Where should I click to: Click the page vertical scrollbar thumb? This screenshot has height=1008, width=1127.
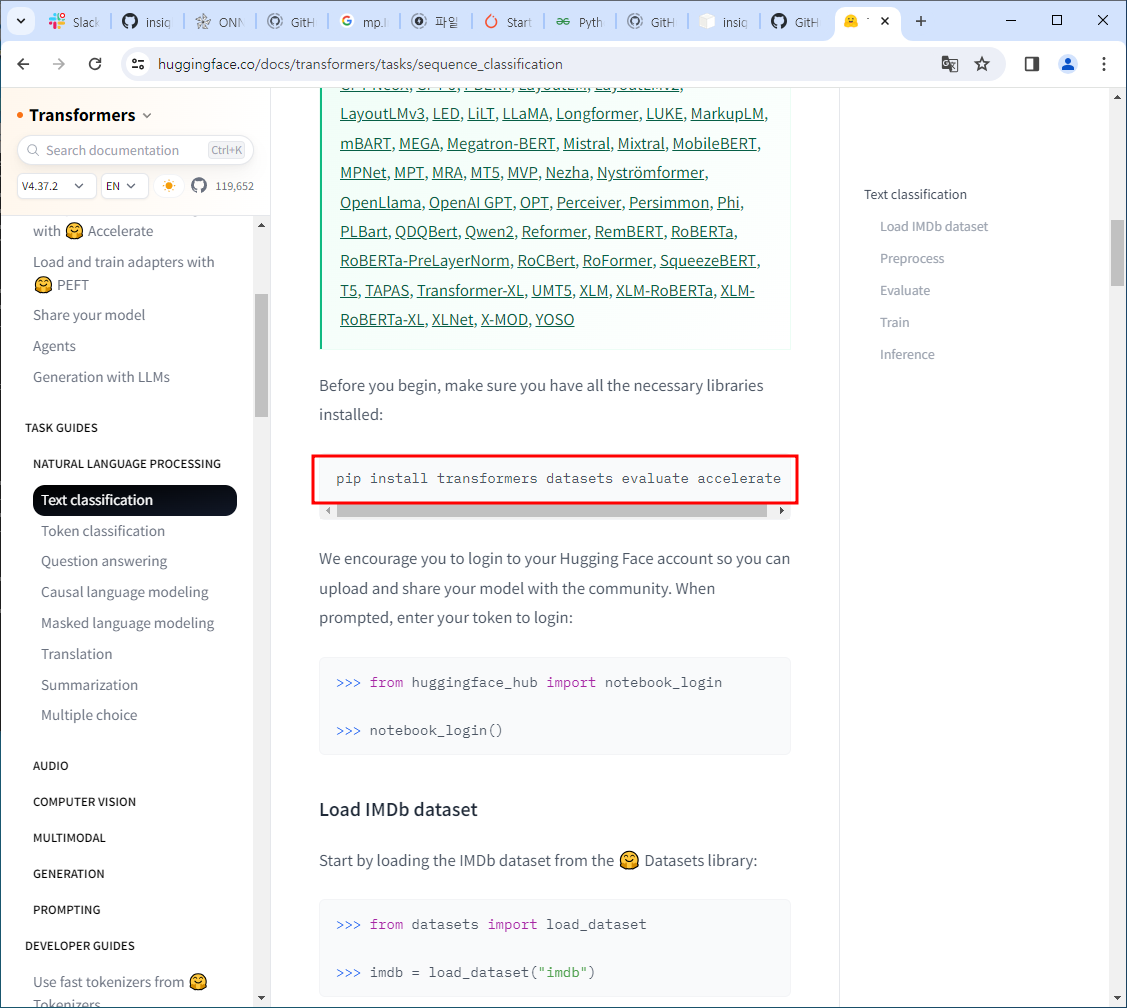pyautogui.click(x=1117, y=253)
